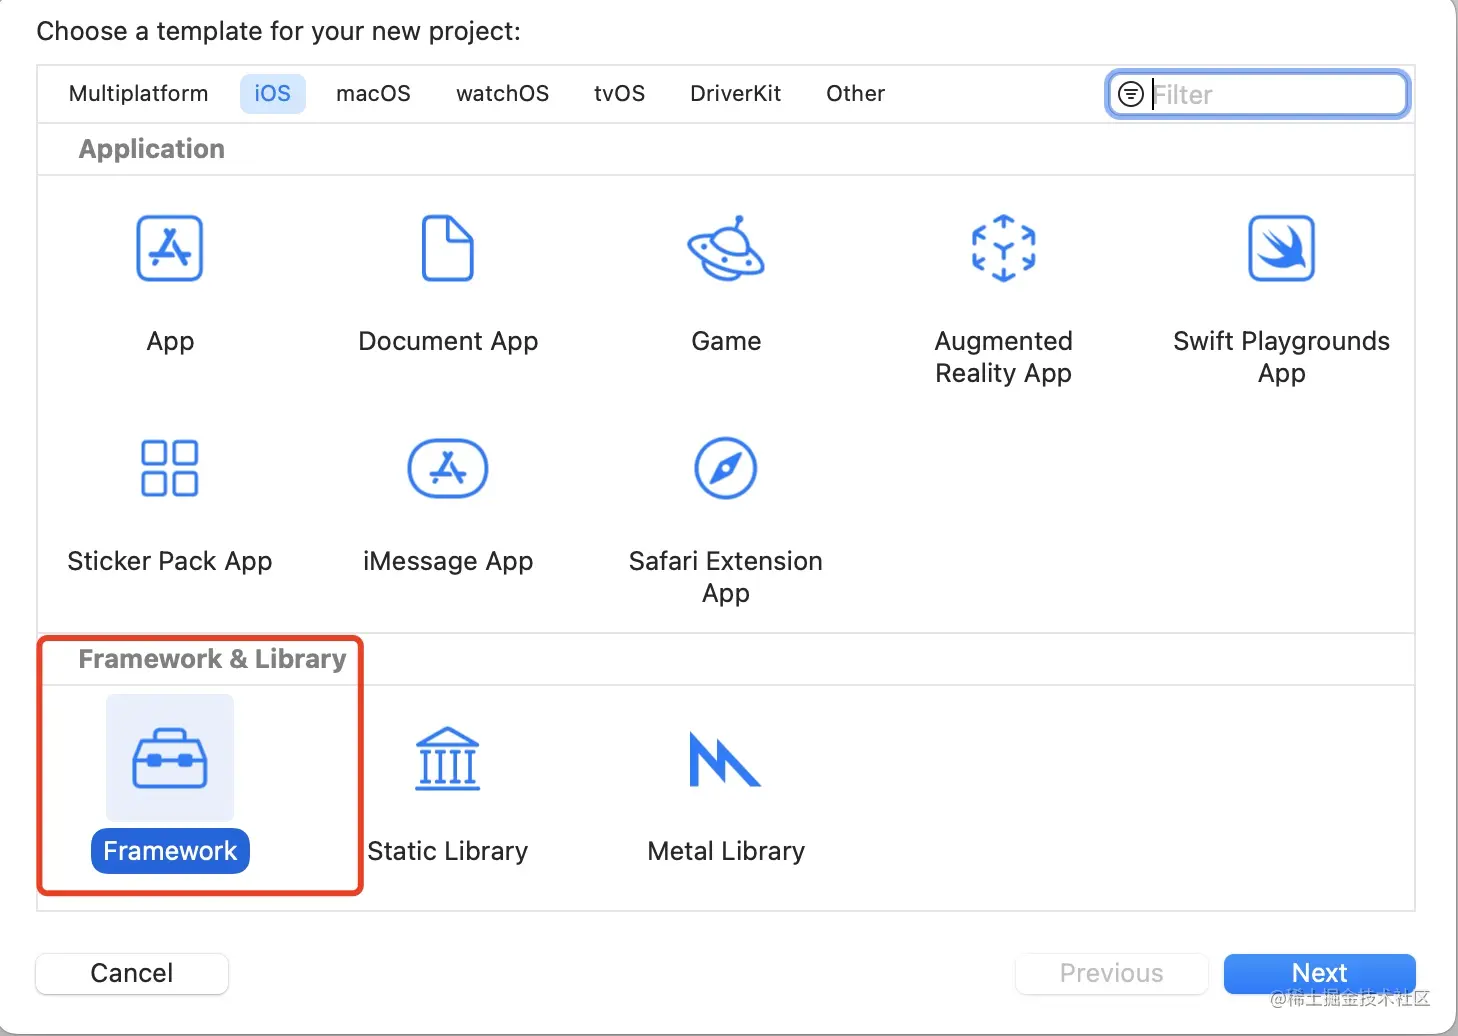Click the 'Metal Library' label
Viewport: 1458px width, 1036px height.
click(x=726, y=851)
